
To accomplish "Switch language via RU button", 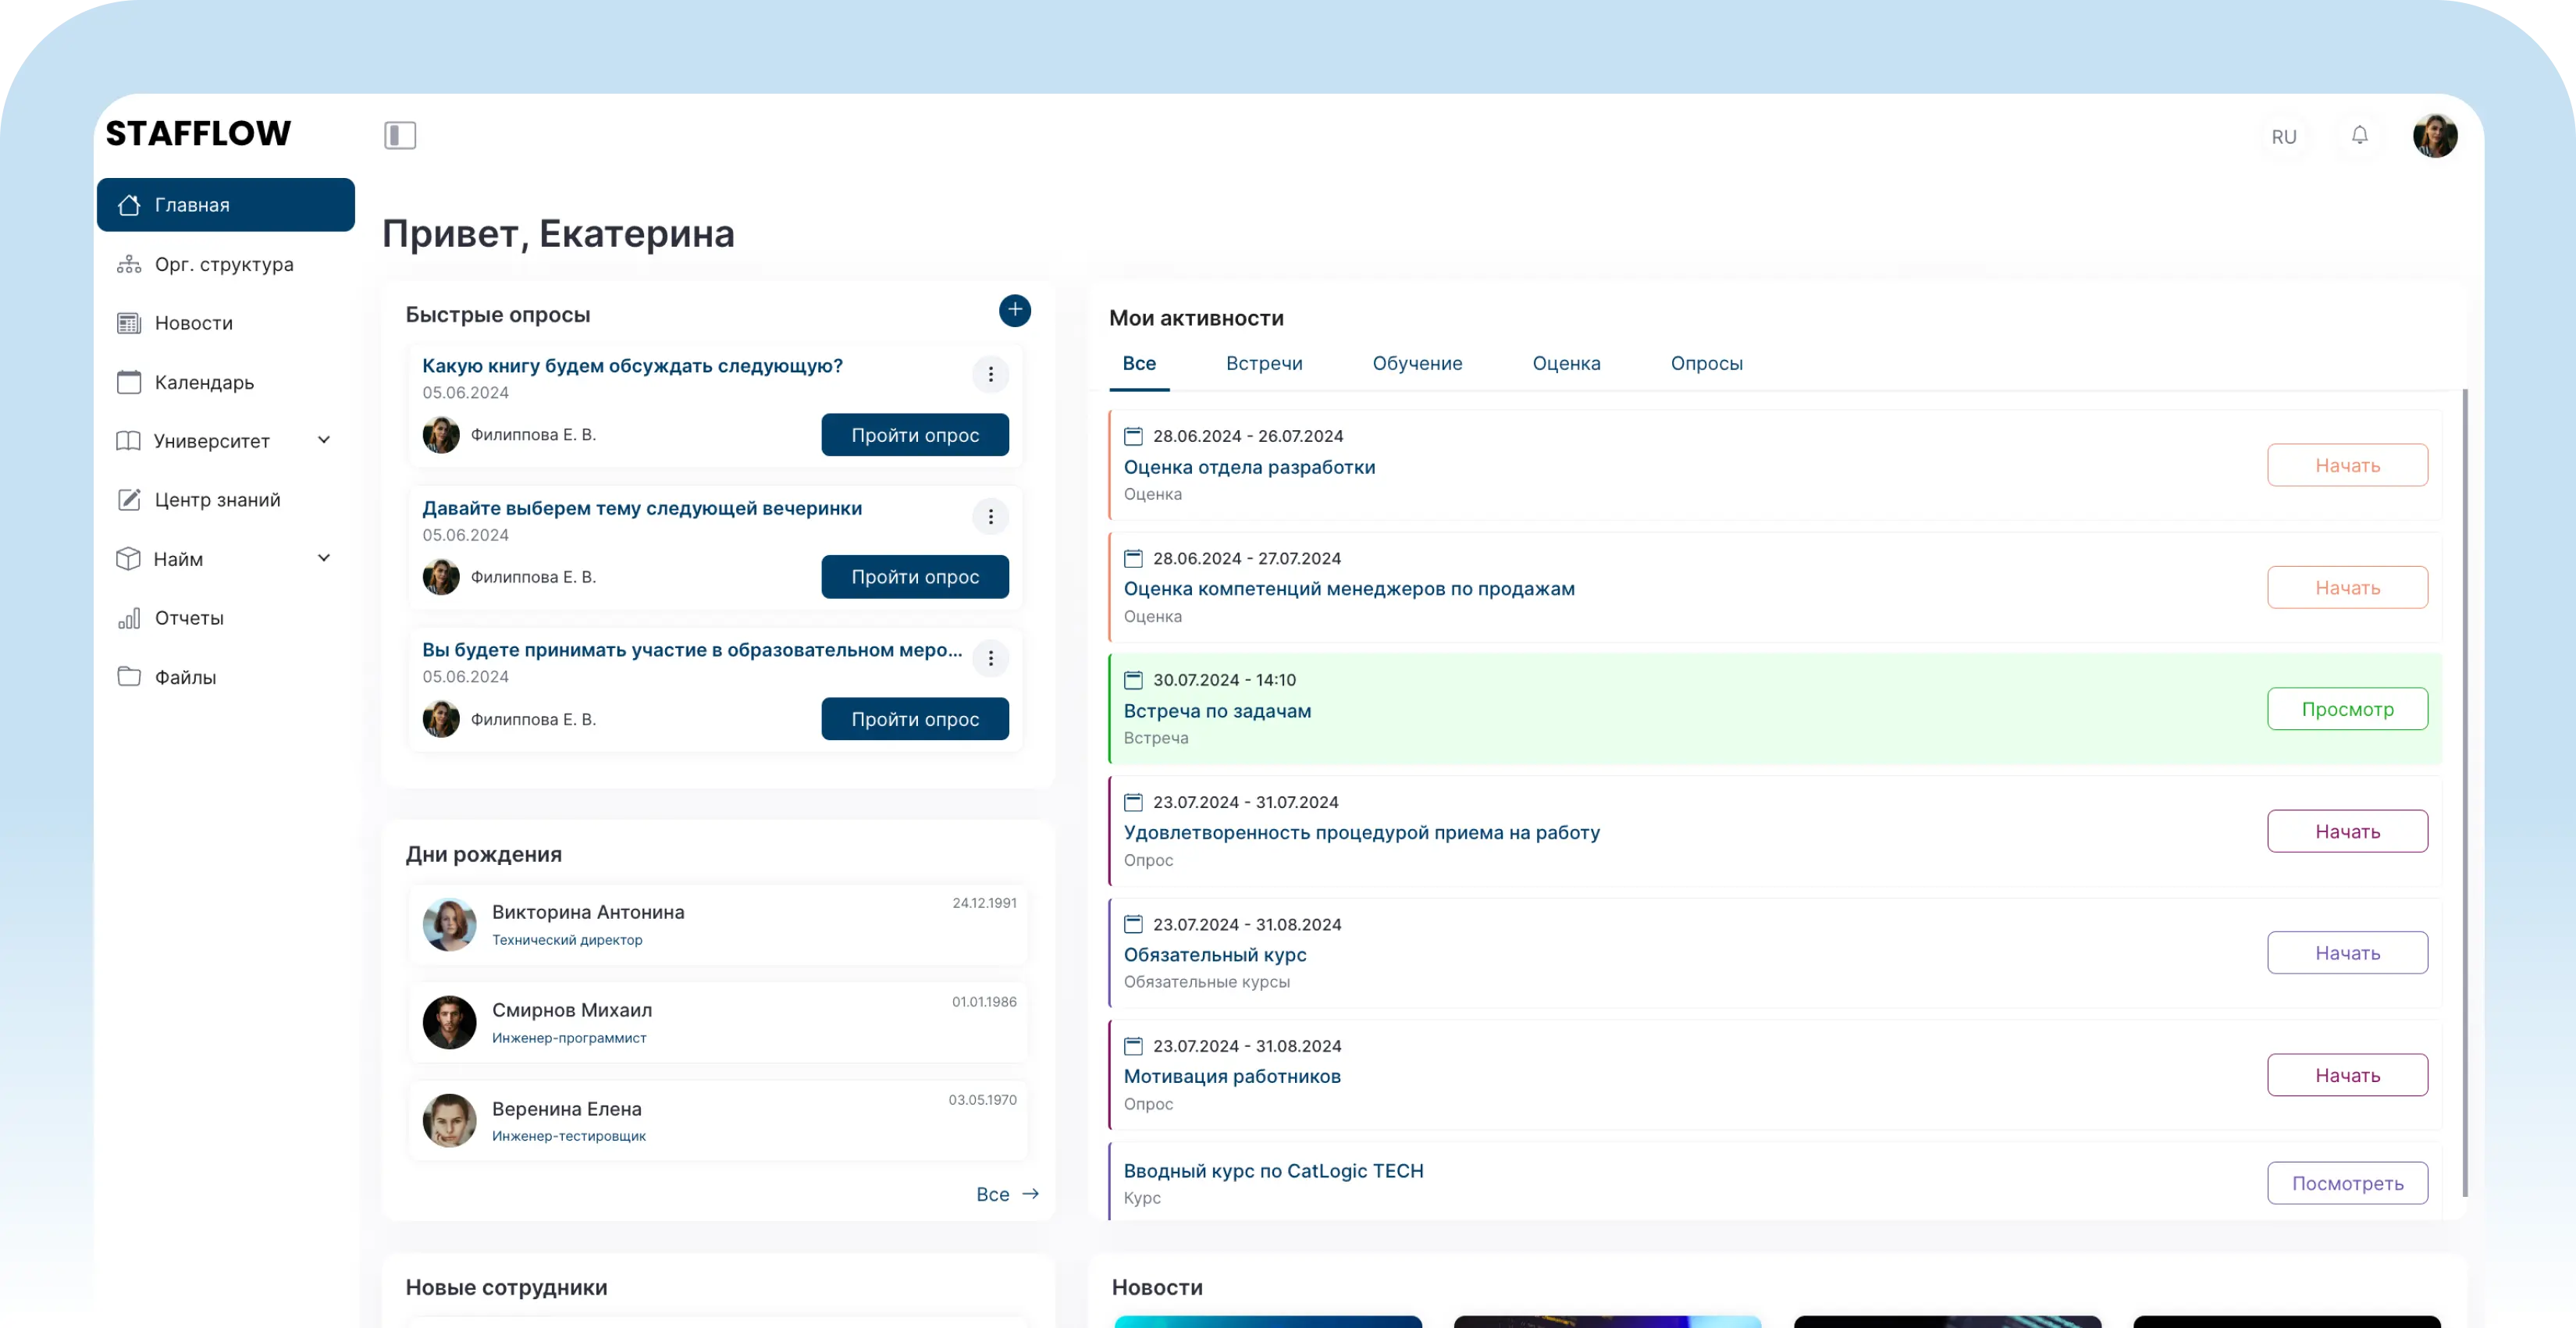I will click(2284, 136).
